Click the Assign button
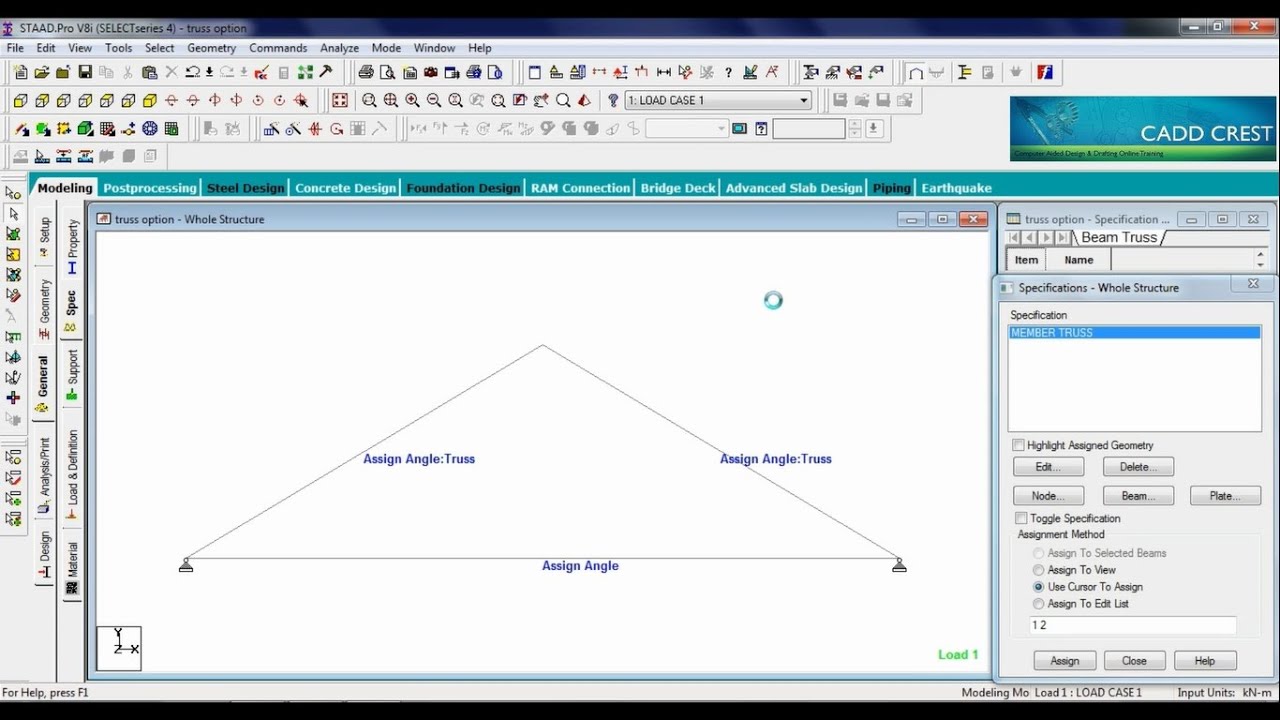 [1064, 661]
